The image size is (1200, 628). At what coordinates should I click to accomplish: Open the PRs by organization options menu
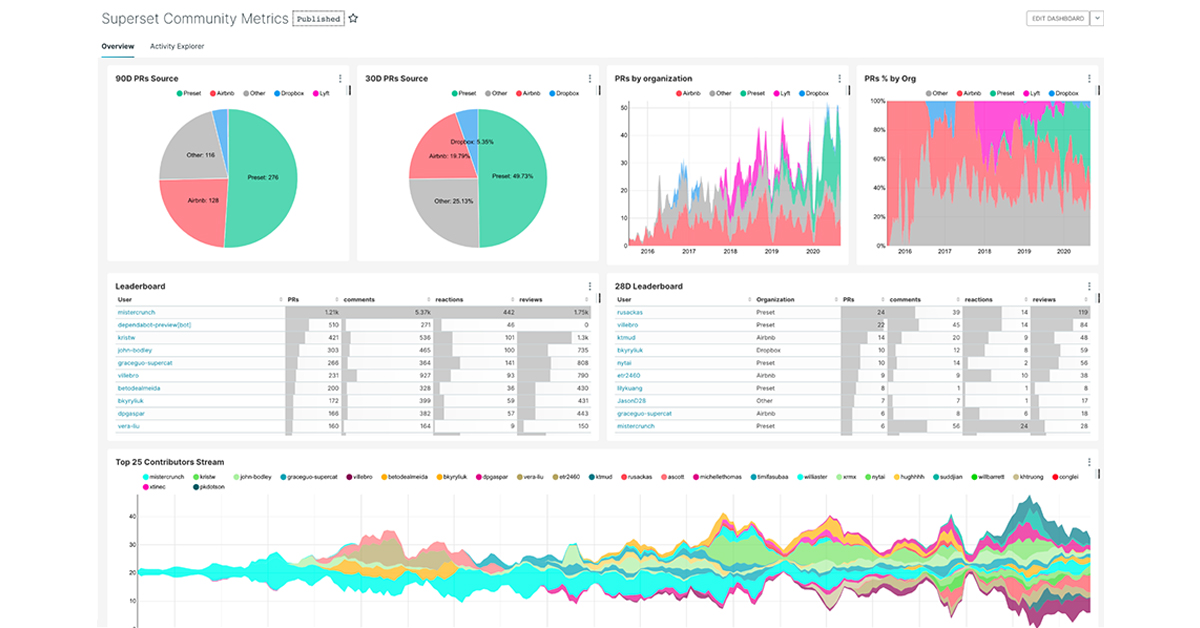840,79
